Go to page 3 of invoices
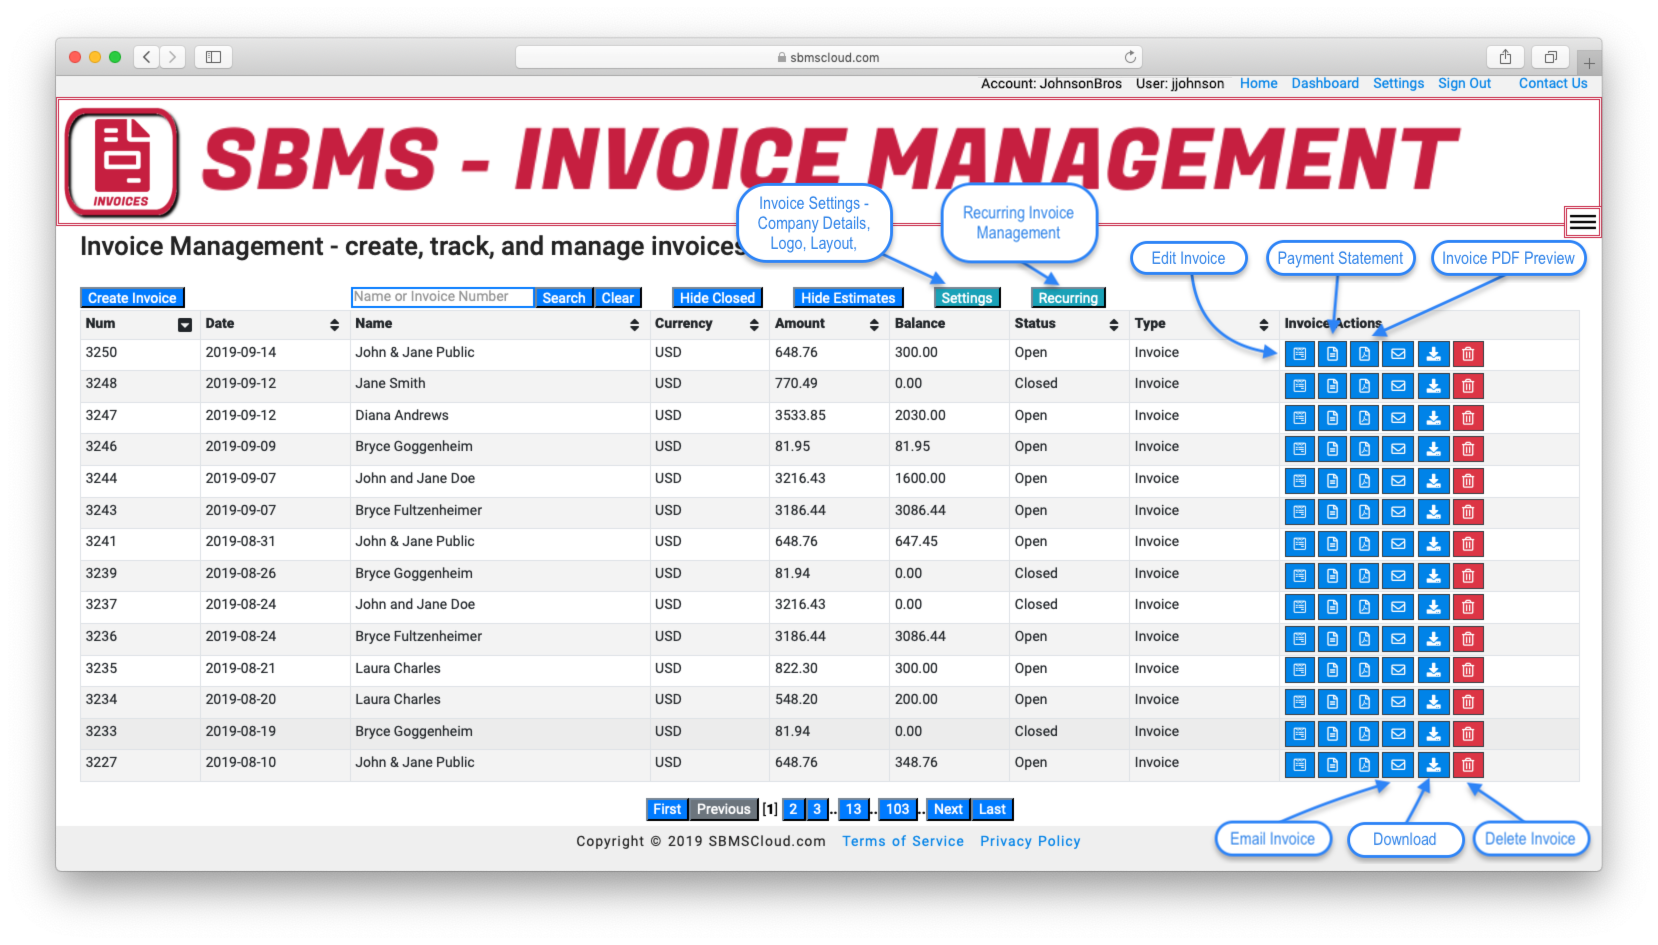The height and width of the screenshot is (945, 1658). (817, 809)
